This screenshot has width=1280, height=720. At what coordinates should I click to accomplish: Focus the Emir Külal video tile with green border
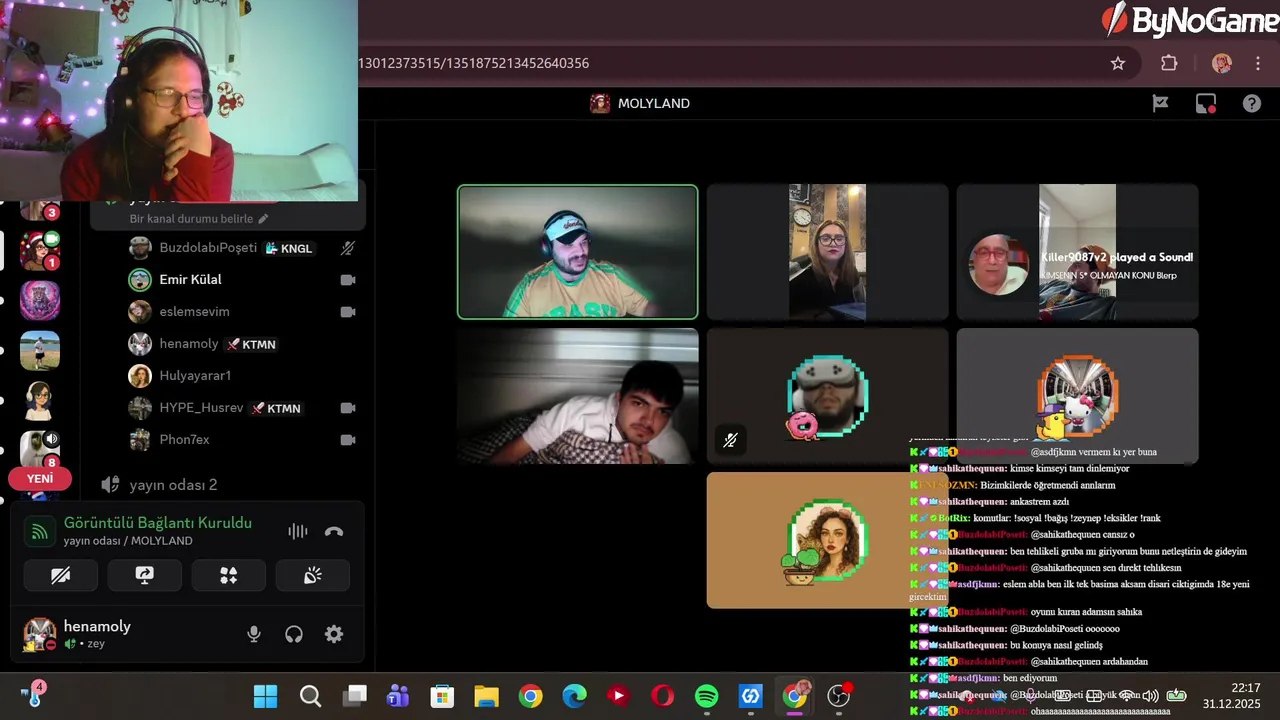pyautogui.click(x=578, y=252)
